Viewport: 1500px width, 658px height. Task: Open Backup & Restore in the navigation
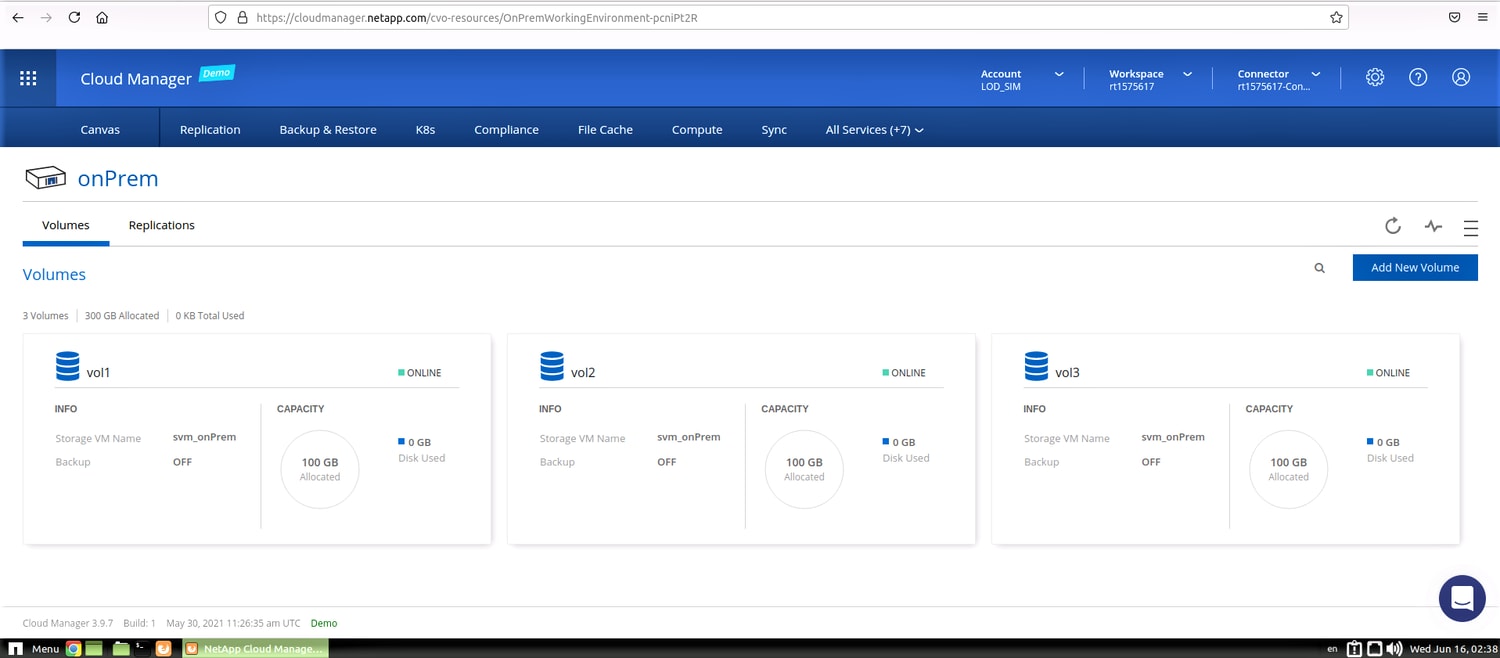click(327, 130)
